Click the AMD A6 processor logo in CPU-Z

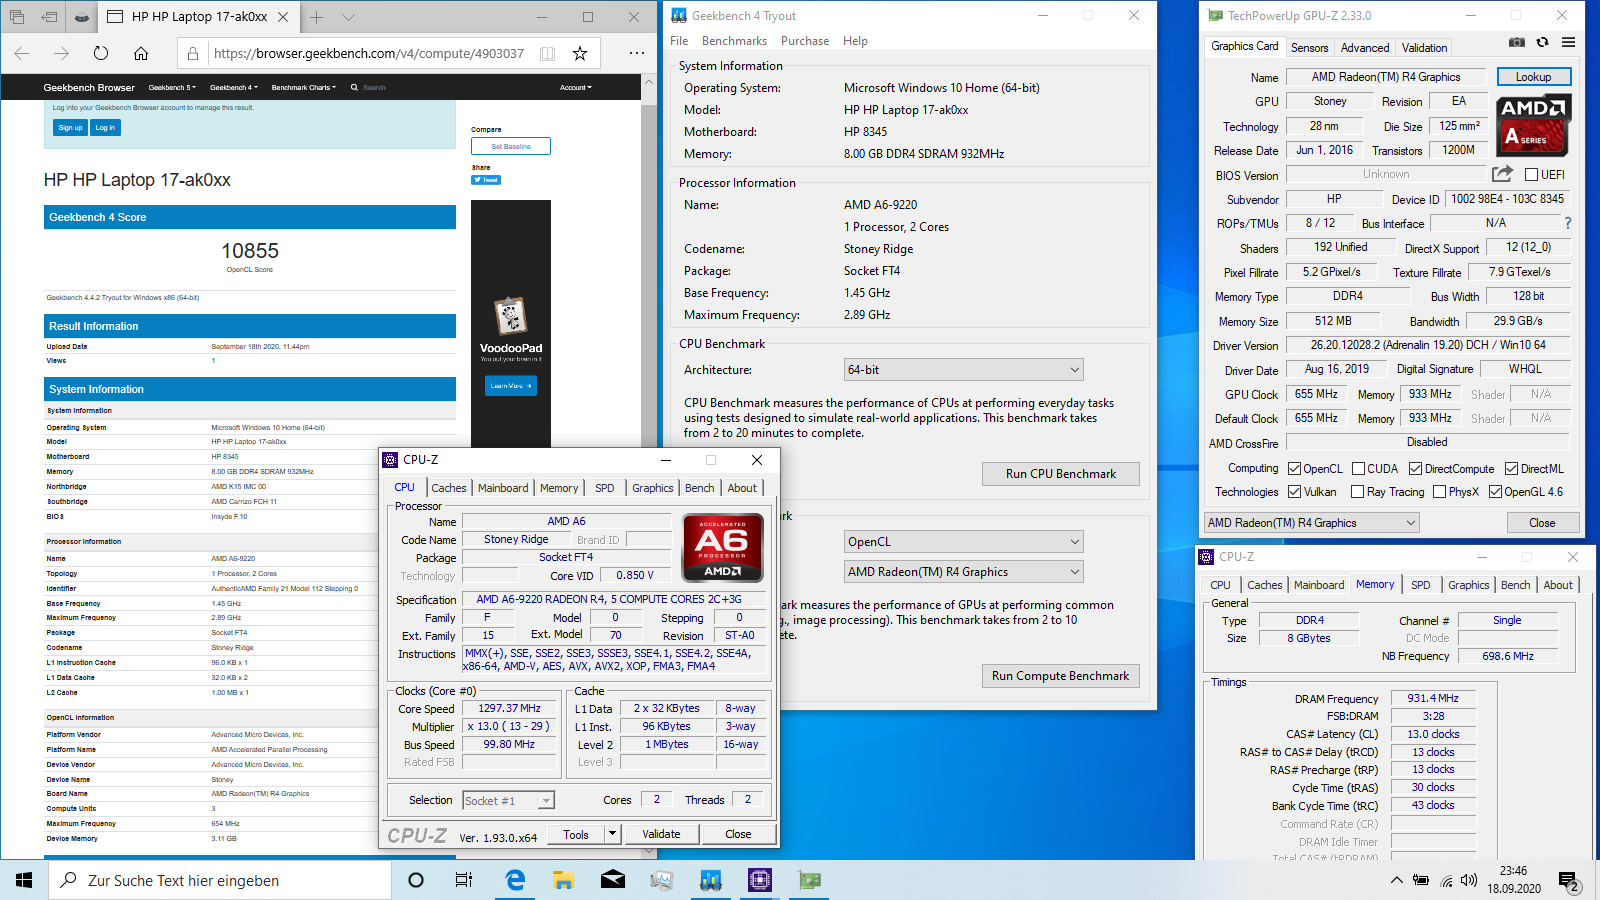(722, 547)
